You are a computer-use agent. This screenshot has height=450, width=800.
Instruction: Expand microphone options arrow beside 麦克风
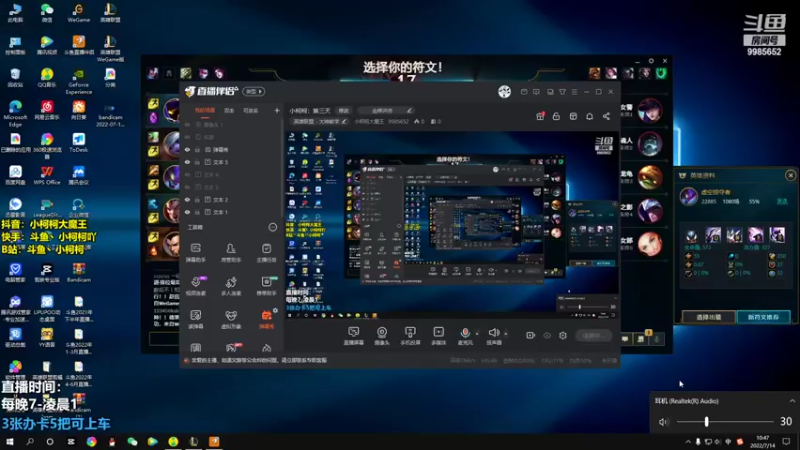point(477,334)
